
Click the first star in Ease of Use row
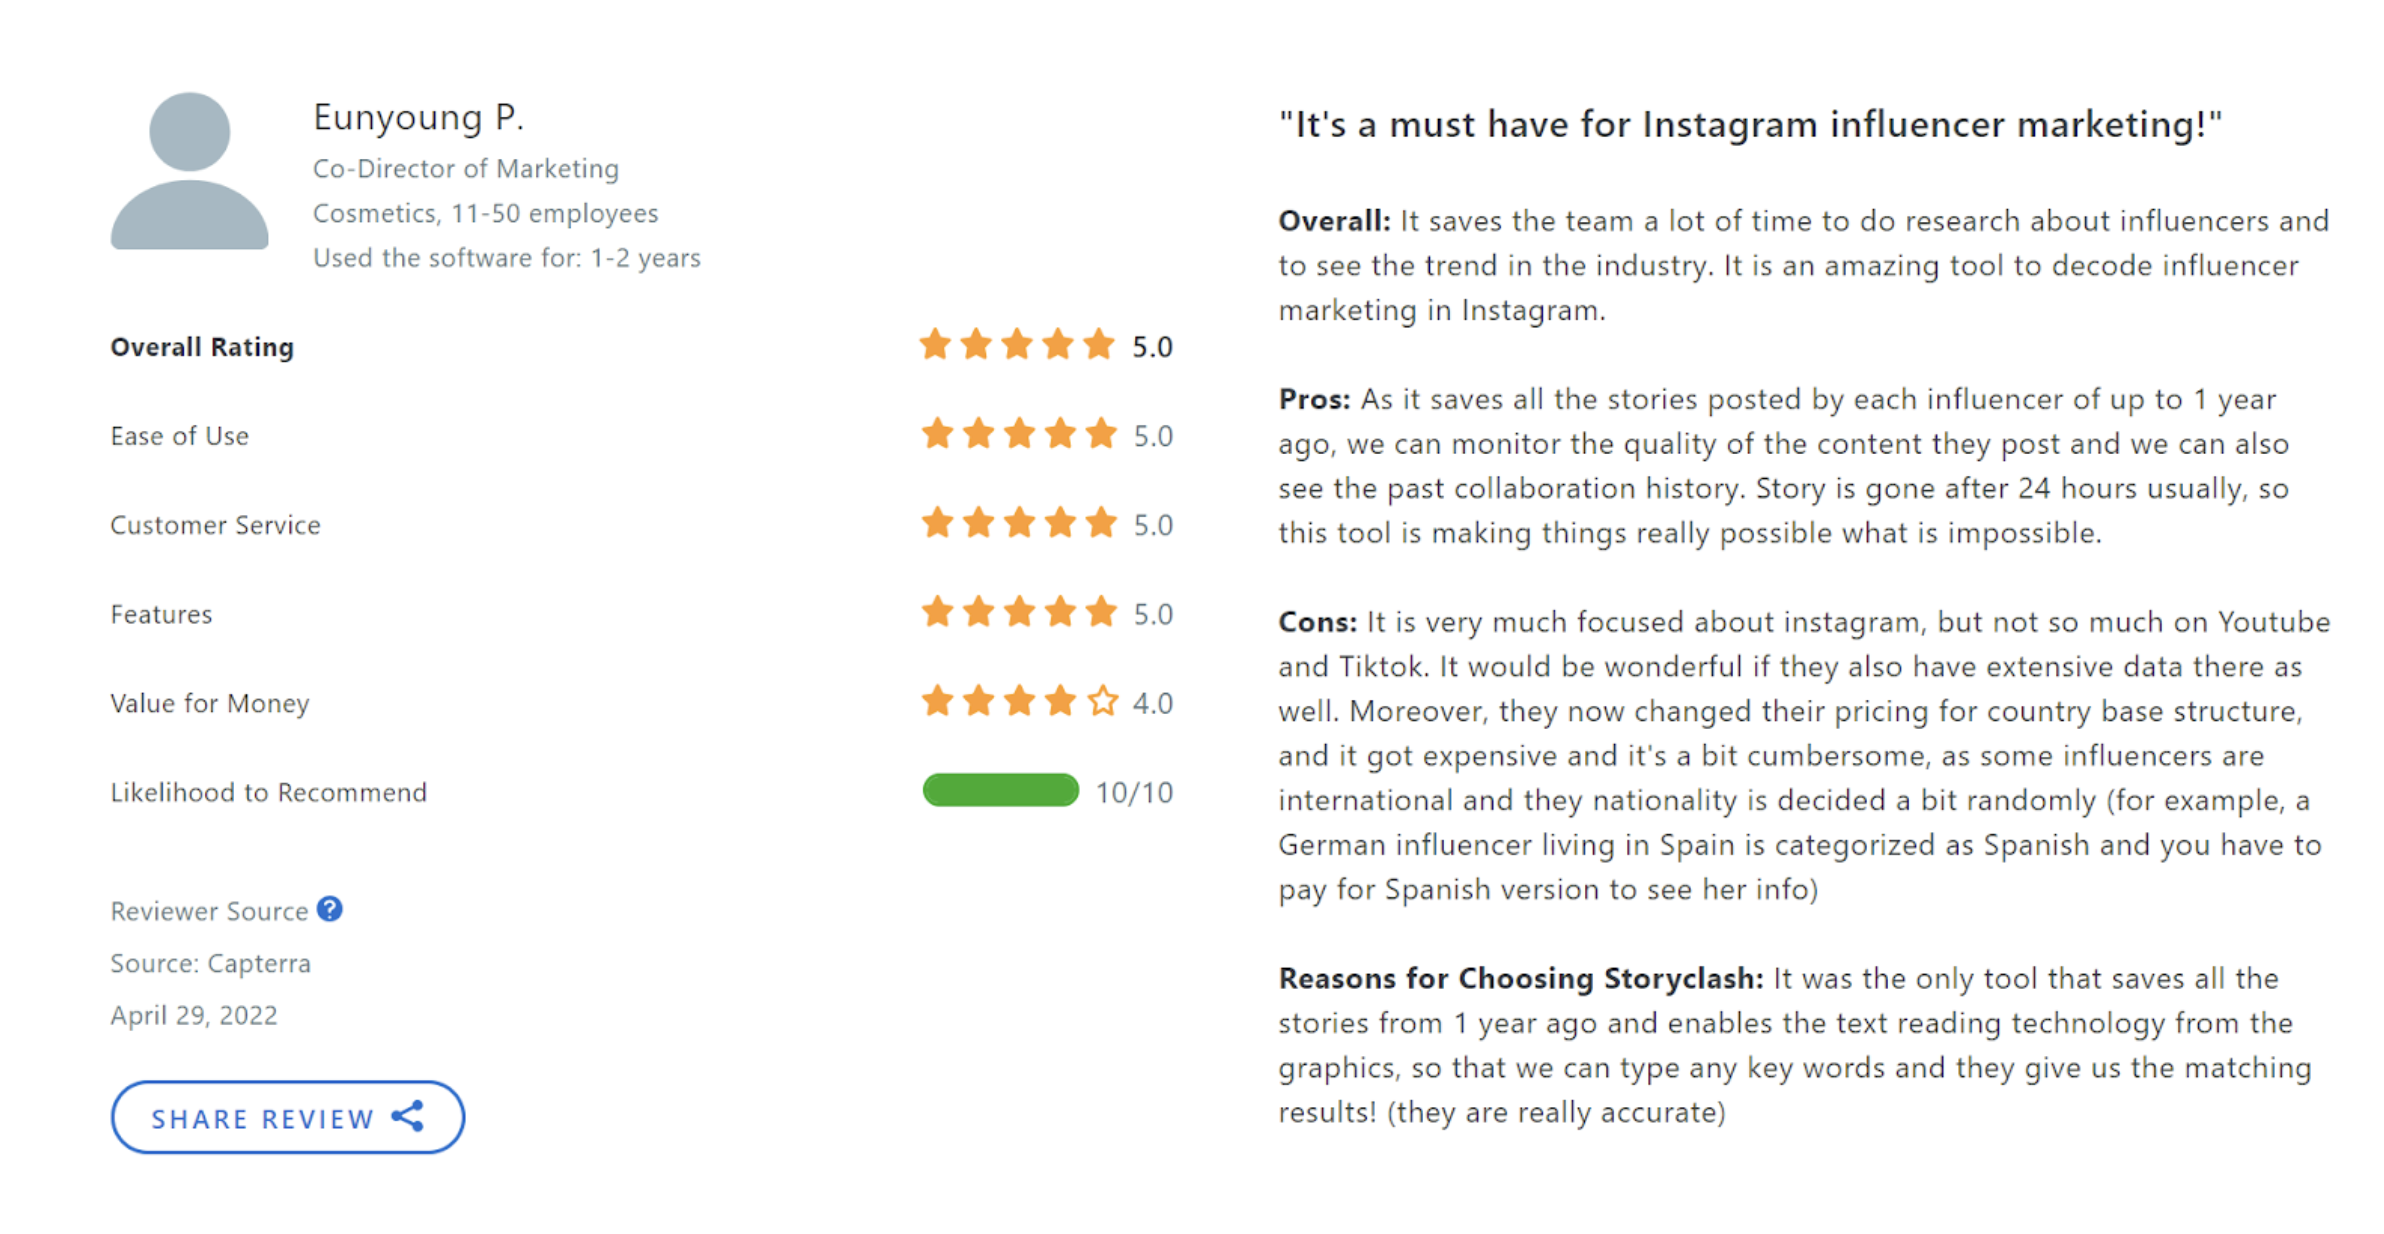(x=935, y=434)
